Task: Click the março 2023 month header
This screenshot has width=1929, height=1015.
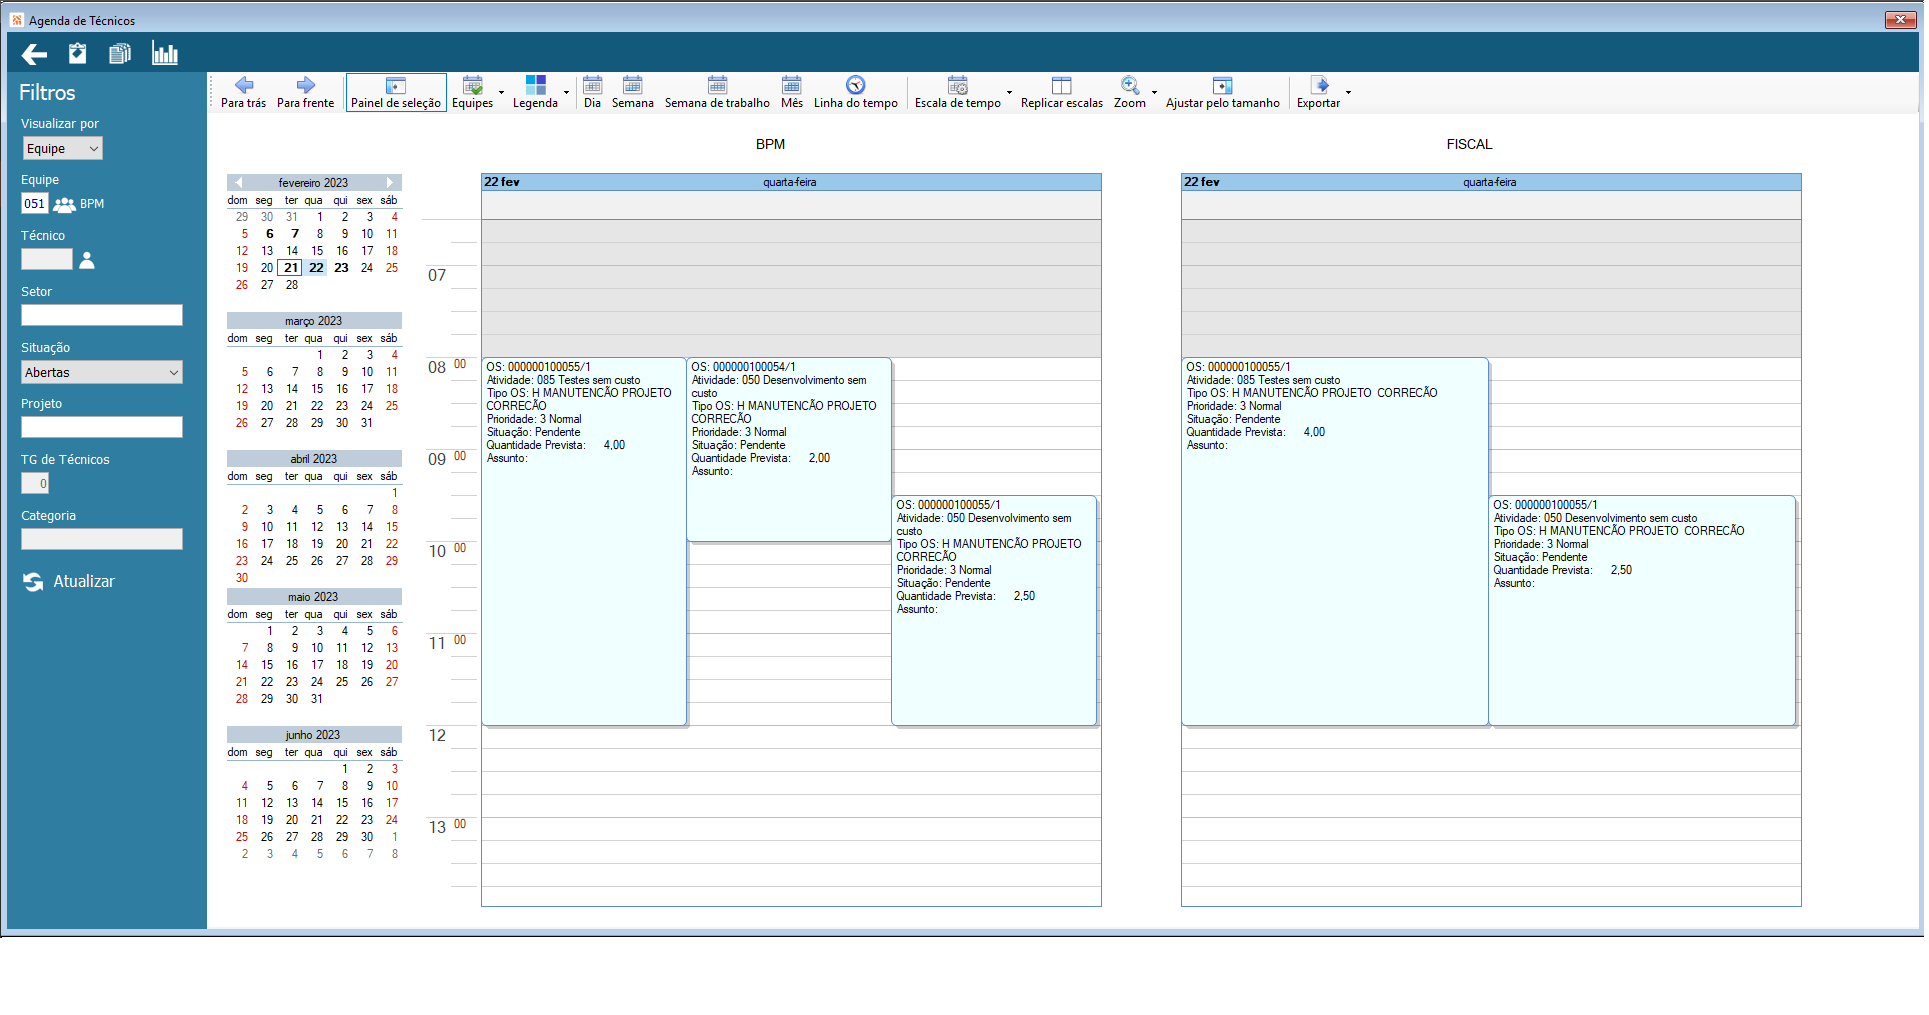Action: pos(314,321)
